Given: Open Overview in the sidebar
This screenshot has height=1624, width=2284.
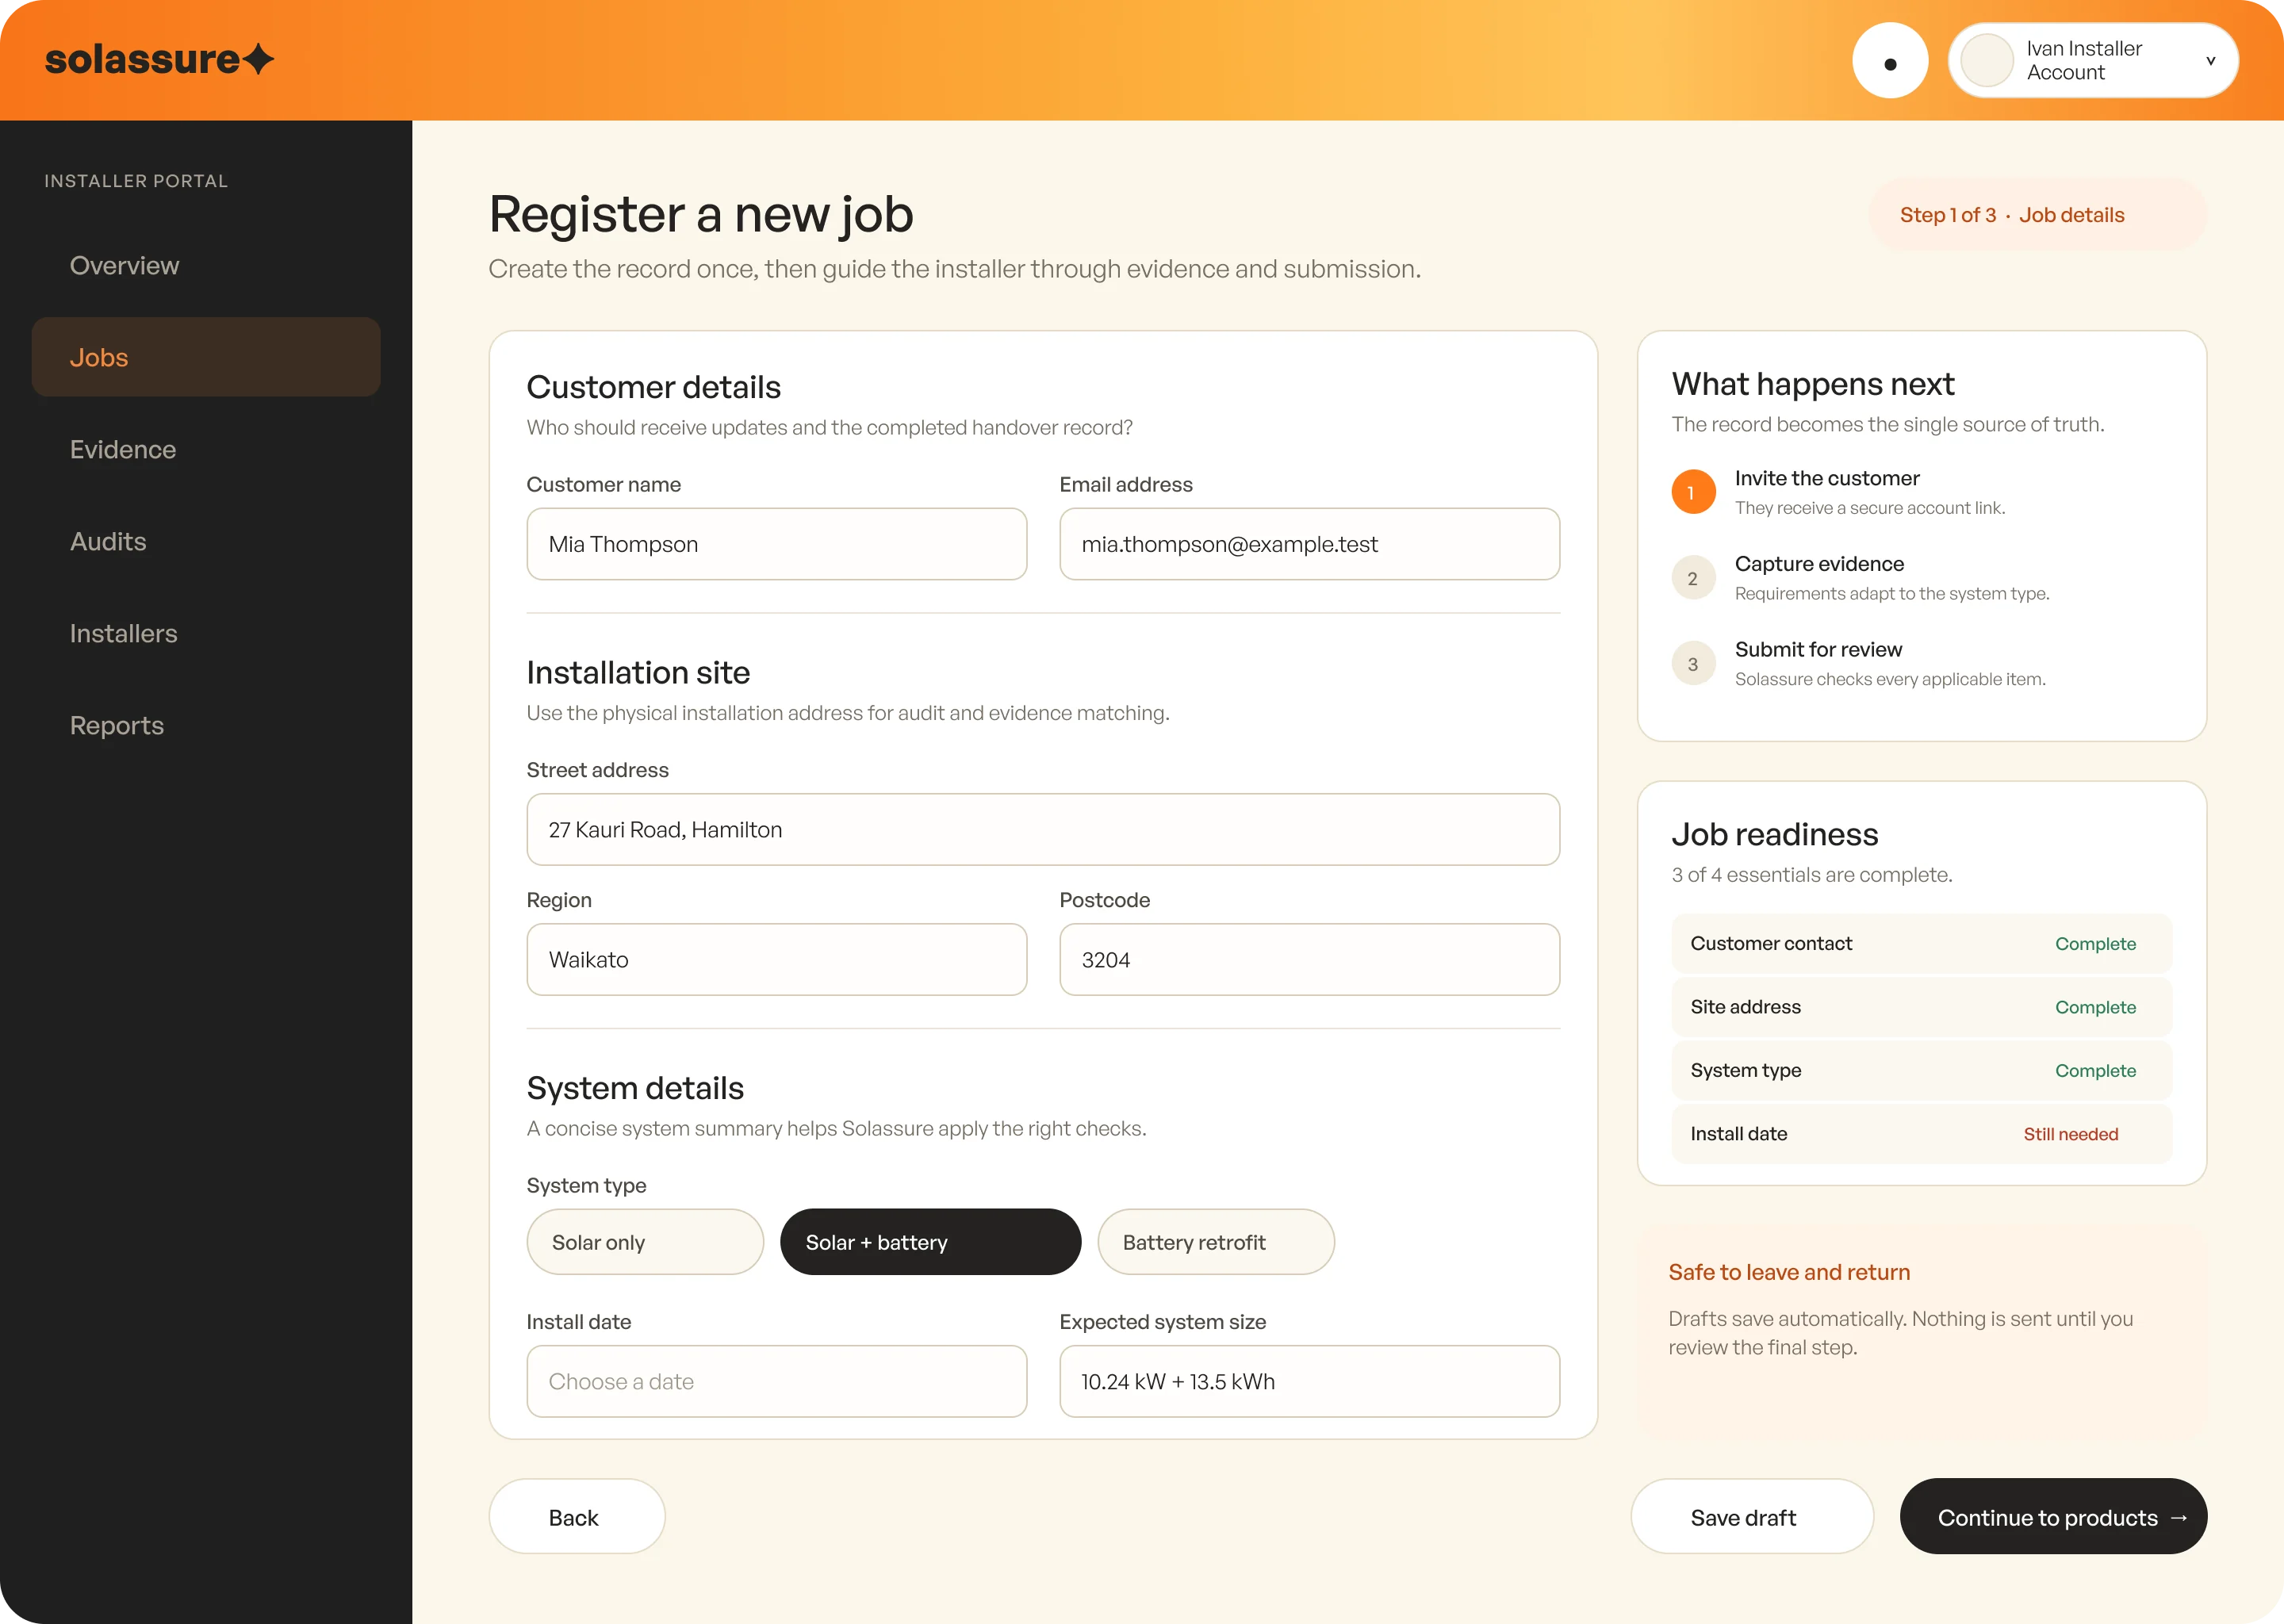Looking at the screenshot, I should pyautogui.click(x=206, y=265).
